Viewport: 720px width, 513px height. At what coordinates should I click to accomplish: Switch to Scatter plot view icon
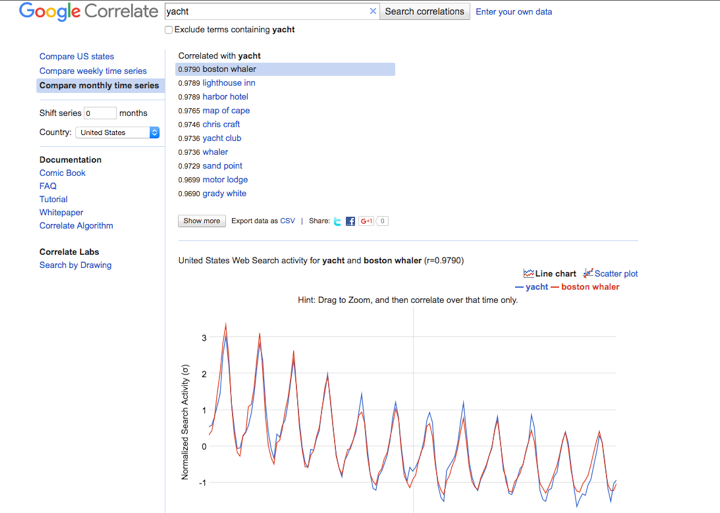tap(589, 273)
